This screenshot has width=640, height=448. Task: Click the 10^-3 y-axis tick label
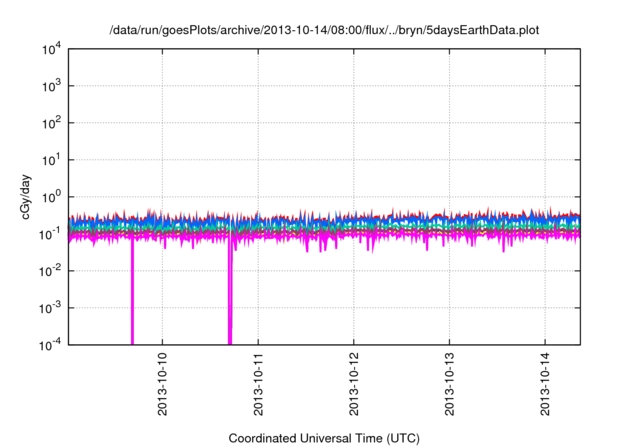pyautogui.click(x=50, y=308)
